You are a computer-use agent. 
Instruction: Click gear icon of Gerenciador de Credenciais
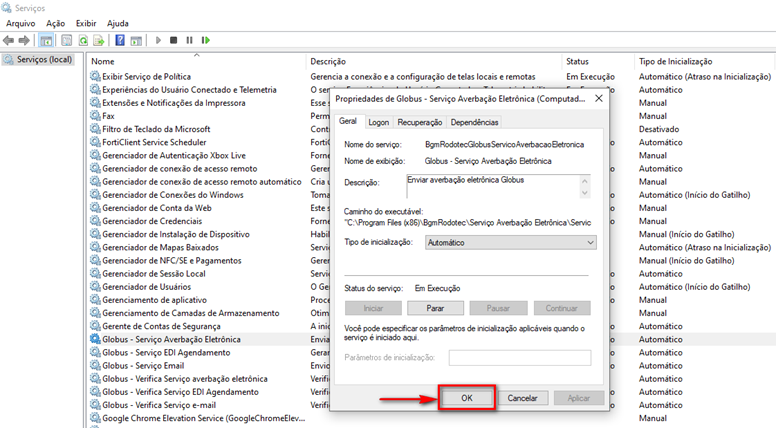[95, 221]
